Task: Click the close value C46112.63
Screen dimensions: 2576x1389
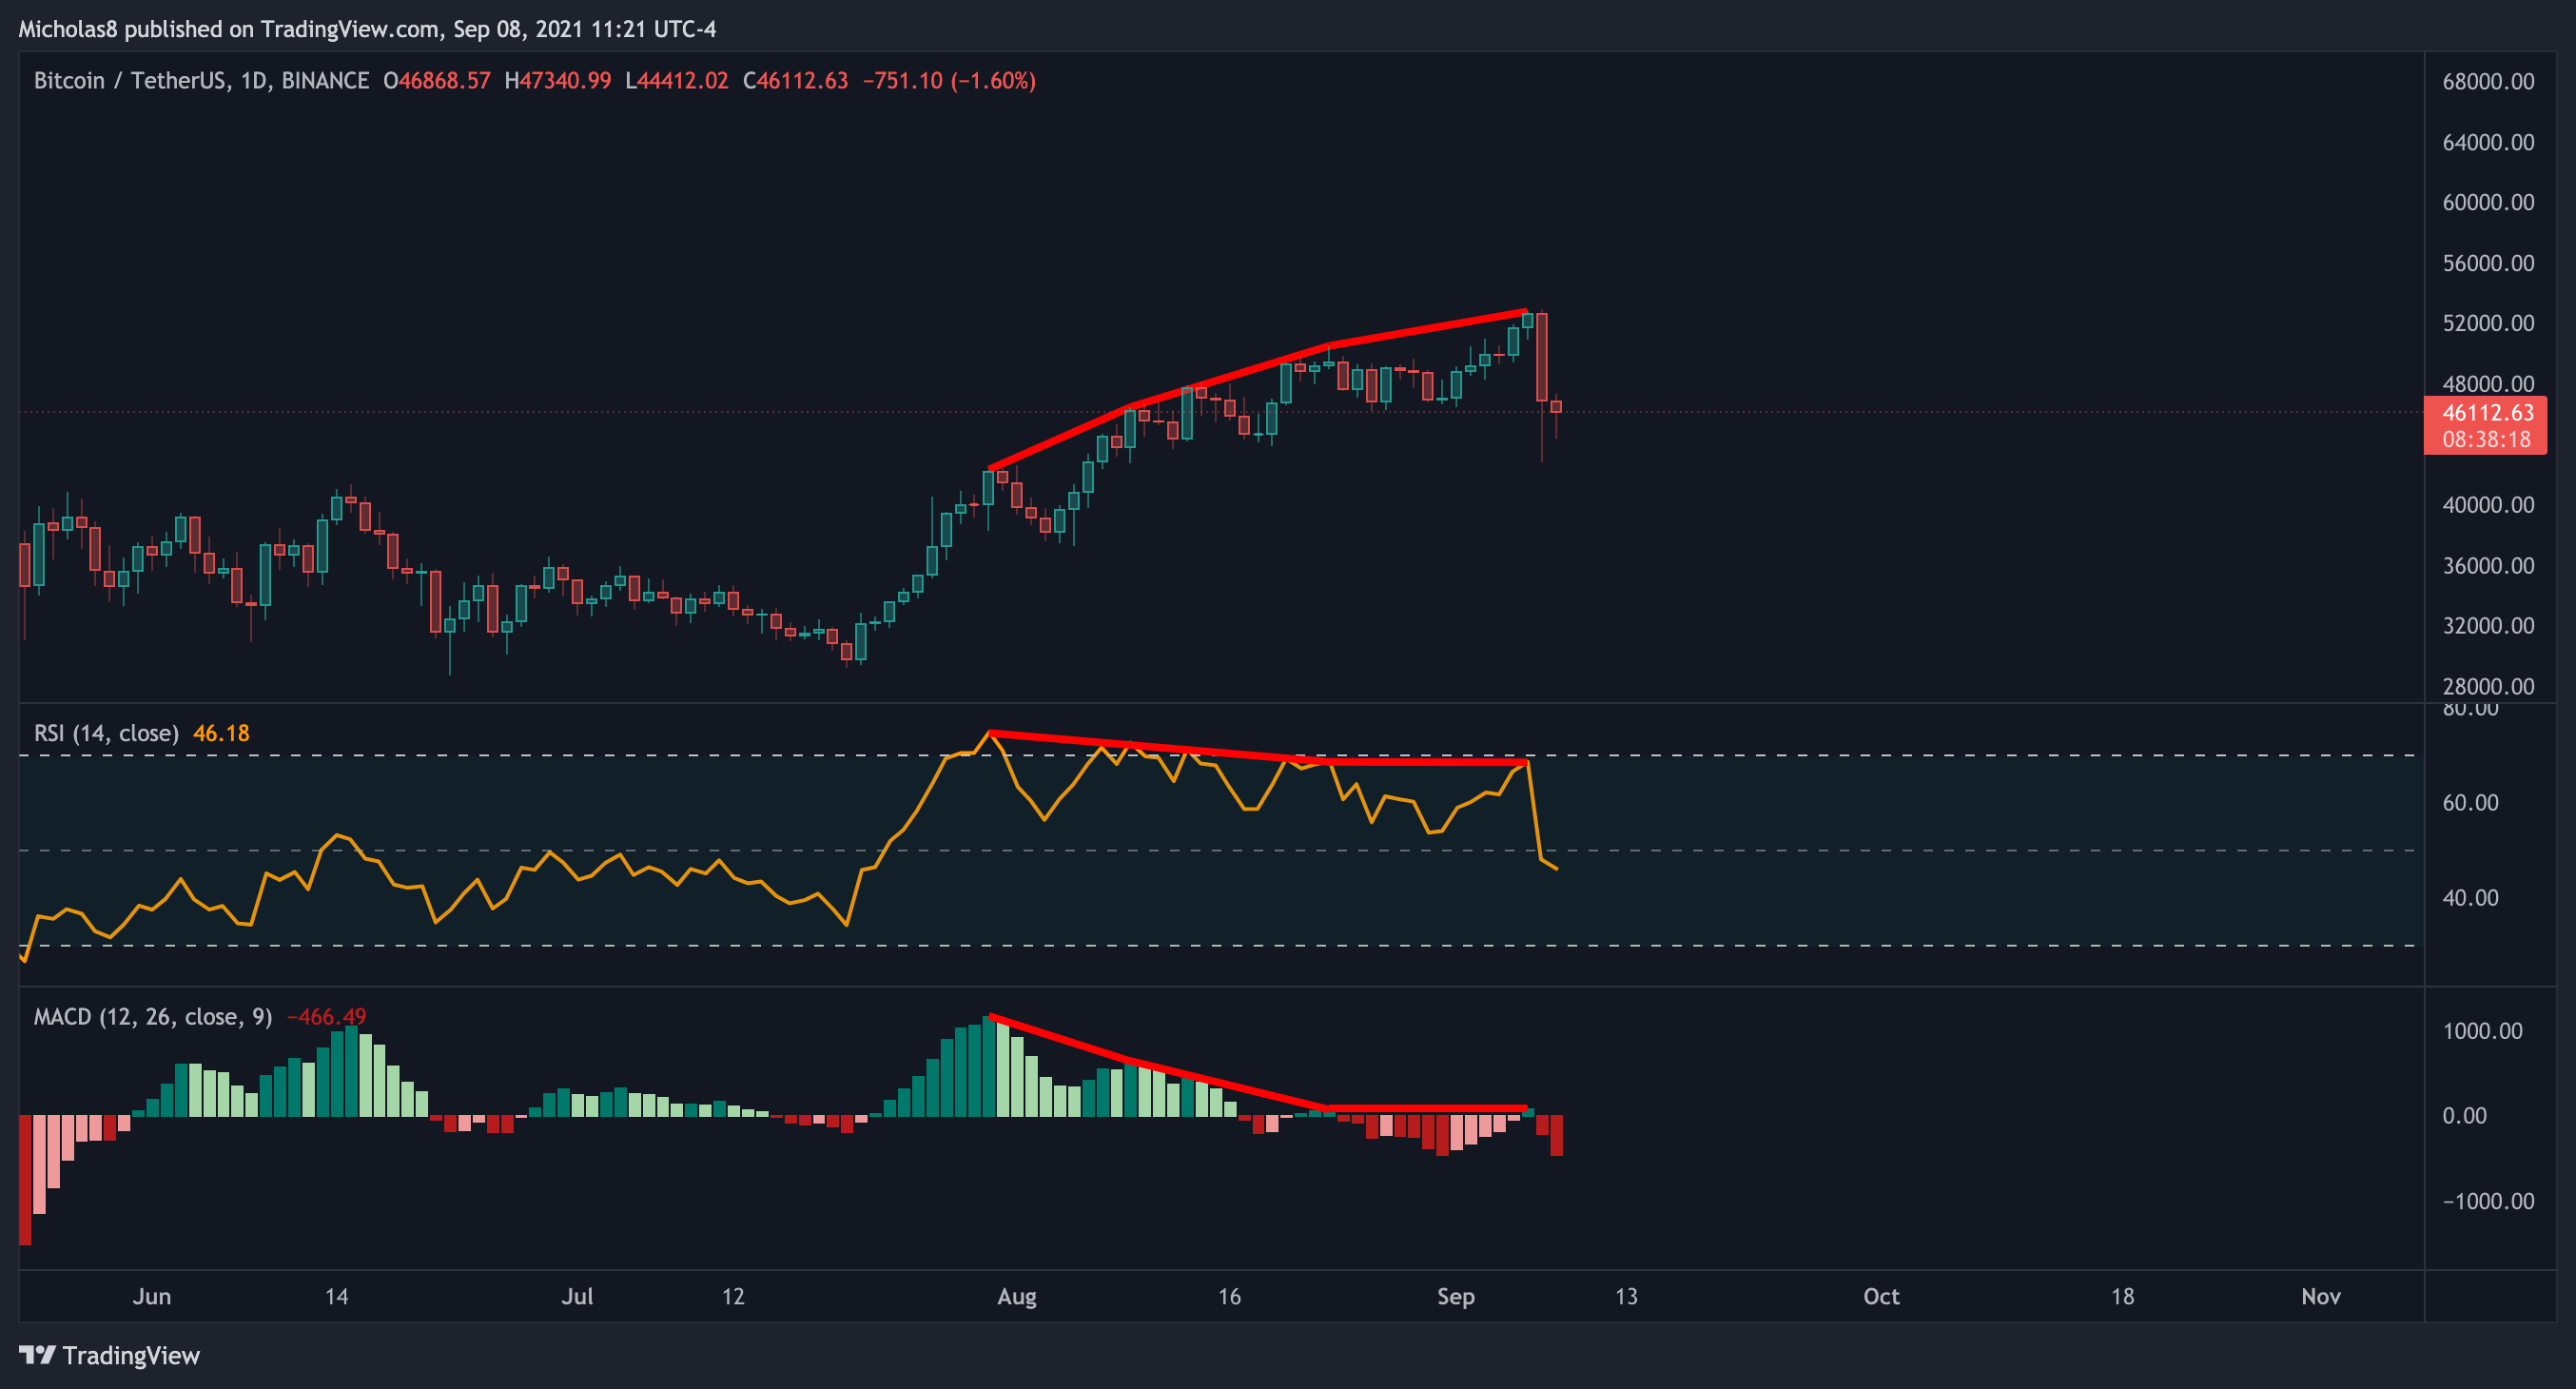Action: (795, 81)
